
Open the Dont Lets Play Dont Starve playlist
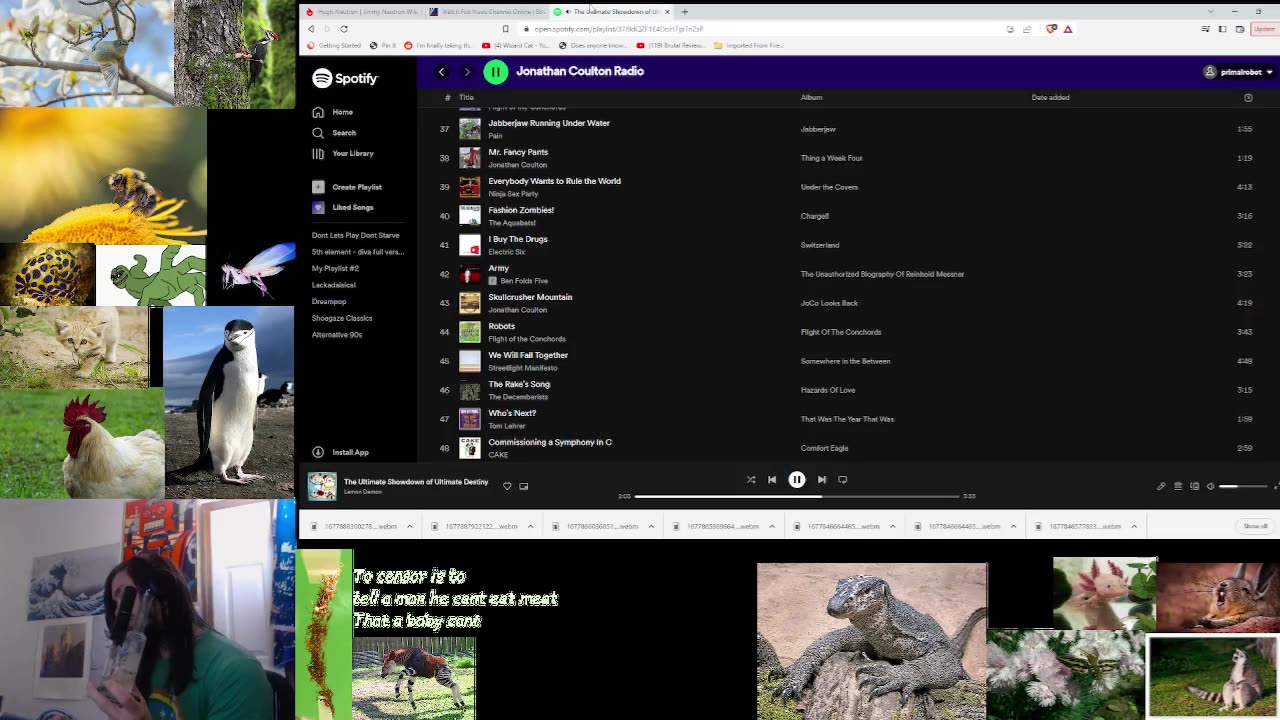tap(355, 235)
